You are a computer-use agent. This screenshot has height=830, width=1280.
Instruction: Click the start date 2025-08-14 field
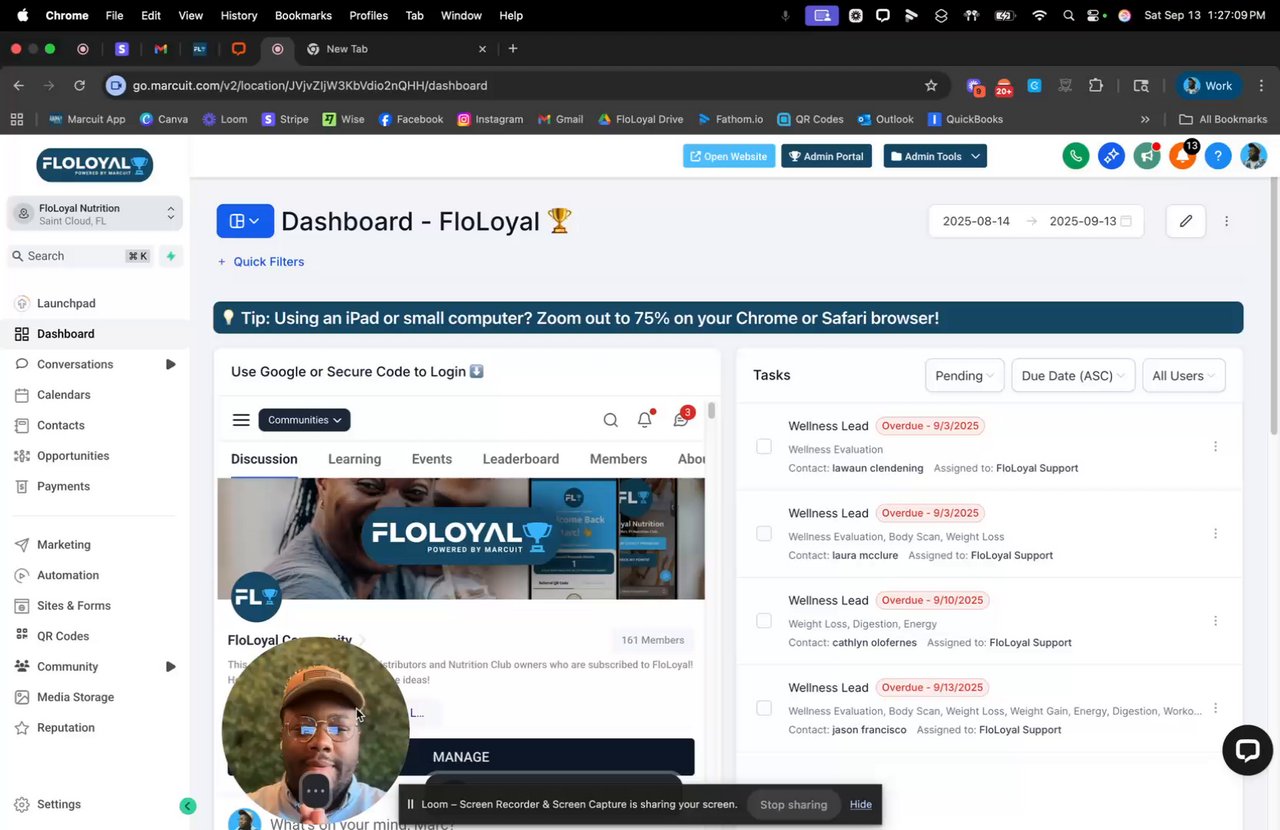tap(976, 221)
